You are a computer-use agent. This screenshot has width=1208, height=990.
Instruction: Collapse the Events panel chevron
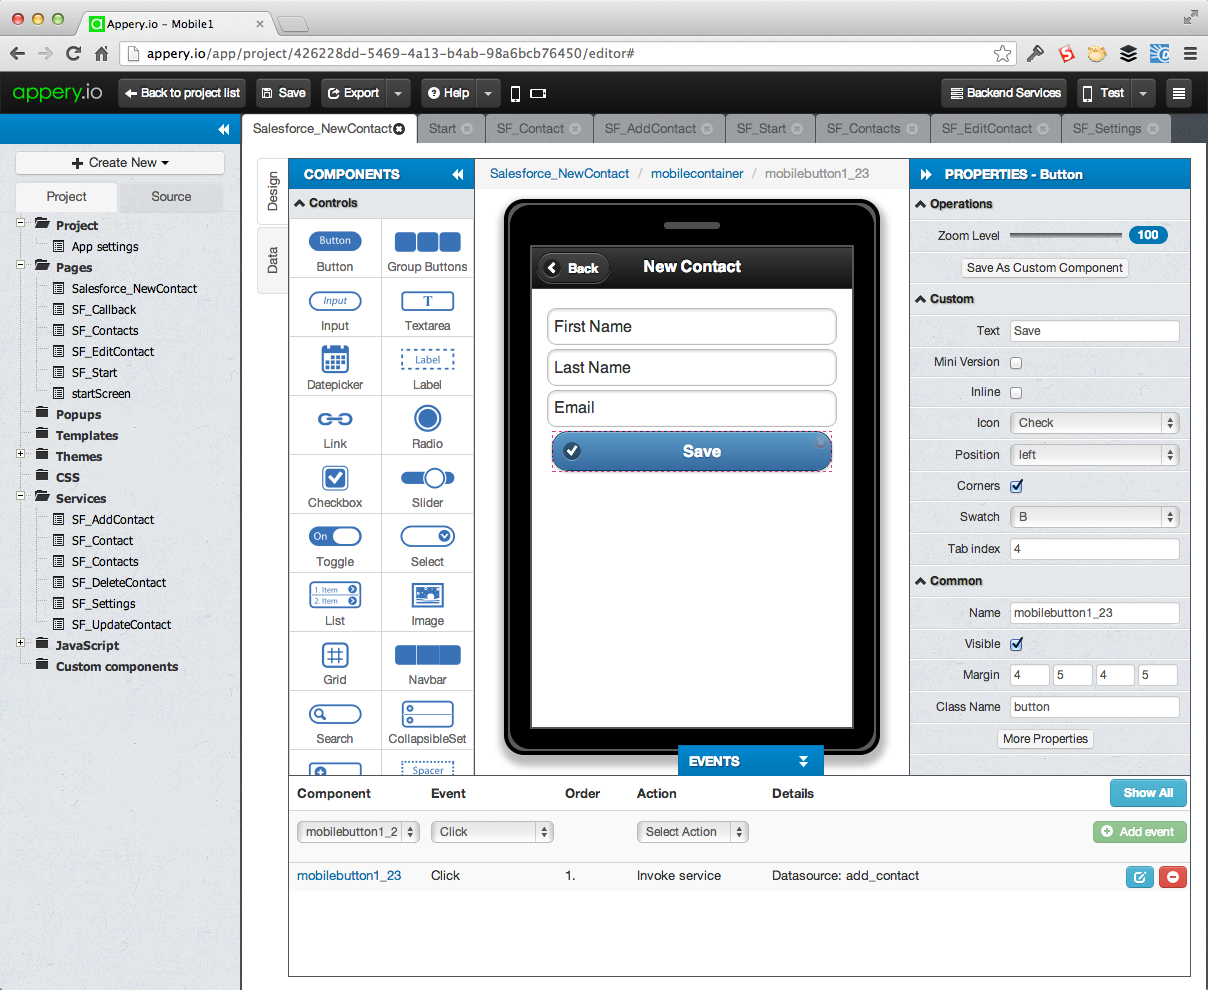[803, 761]
